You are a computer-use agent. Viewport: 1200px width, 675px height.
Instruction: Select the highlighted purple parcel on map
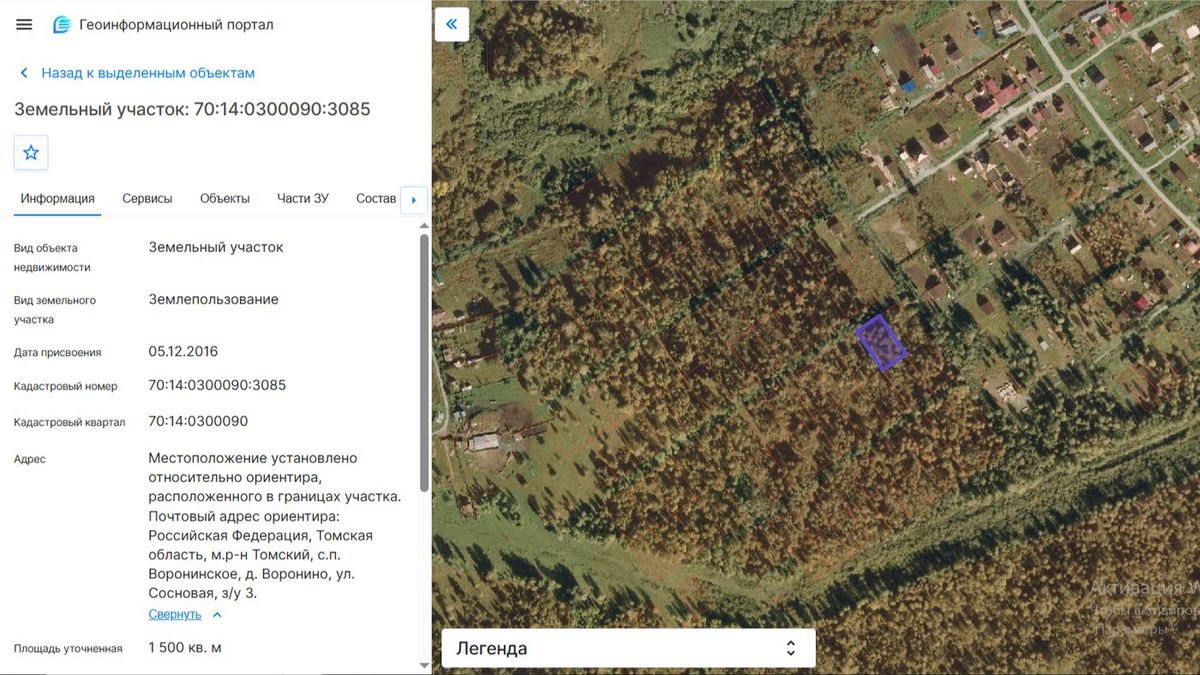point(881,343)
